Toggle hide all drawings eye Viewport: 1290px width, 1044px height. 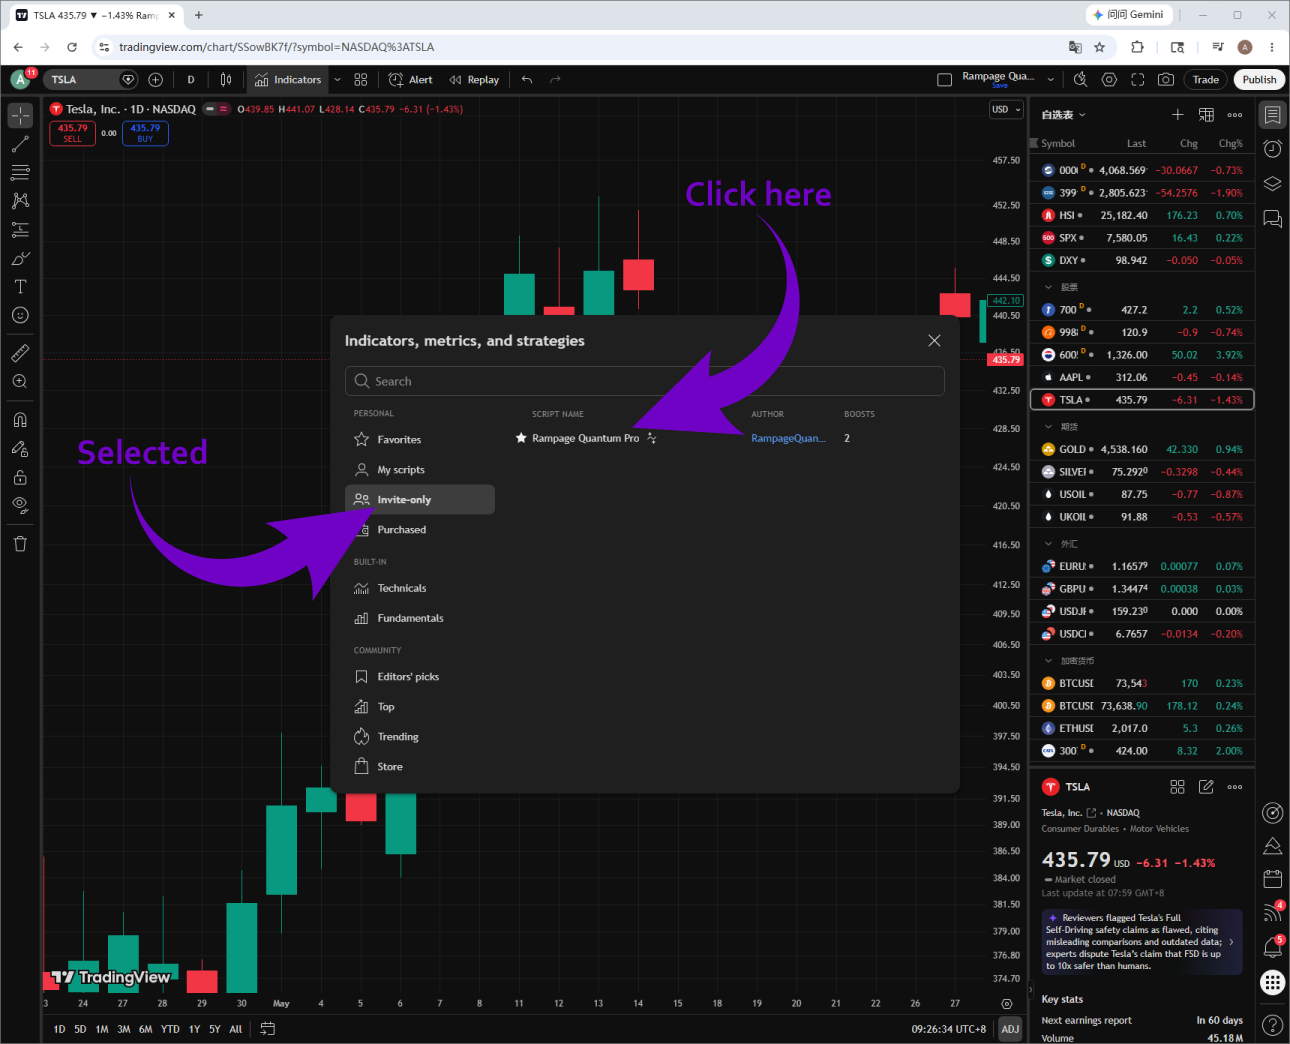pyautogui.click(x=20, y=506)
